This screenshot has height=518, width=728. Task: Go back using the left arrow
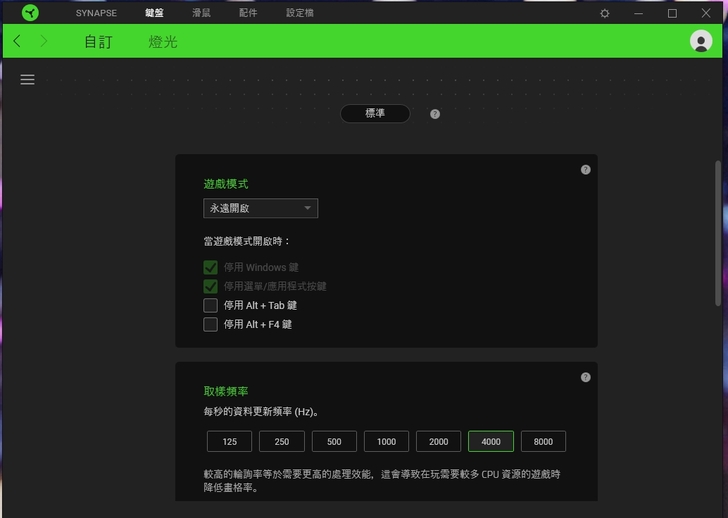17,41
